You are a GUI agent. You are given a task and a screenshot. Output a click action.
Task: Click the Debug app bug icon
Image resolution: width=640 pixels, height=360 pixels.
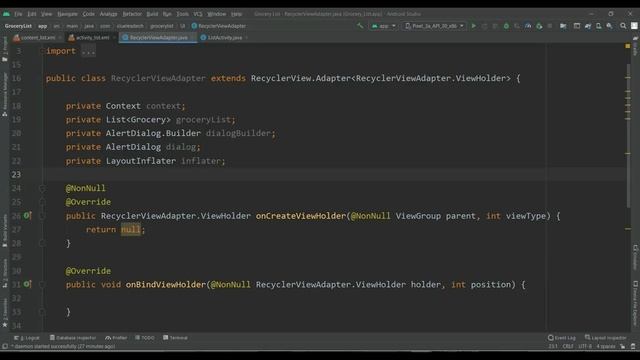pos(506,26)
